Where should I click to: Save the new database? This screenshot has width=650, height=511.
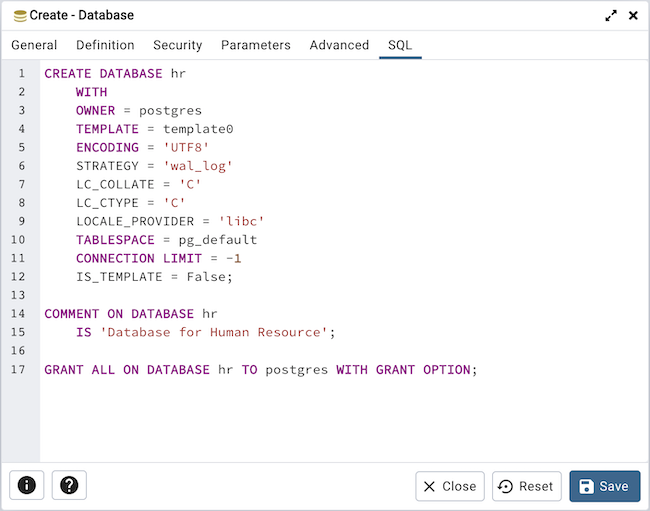605,486
